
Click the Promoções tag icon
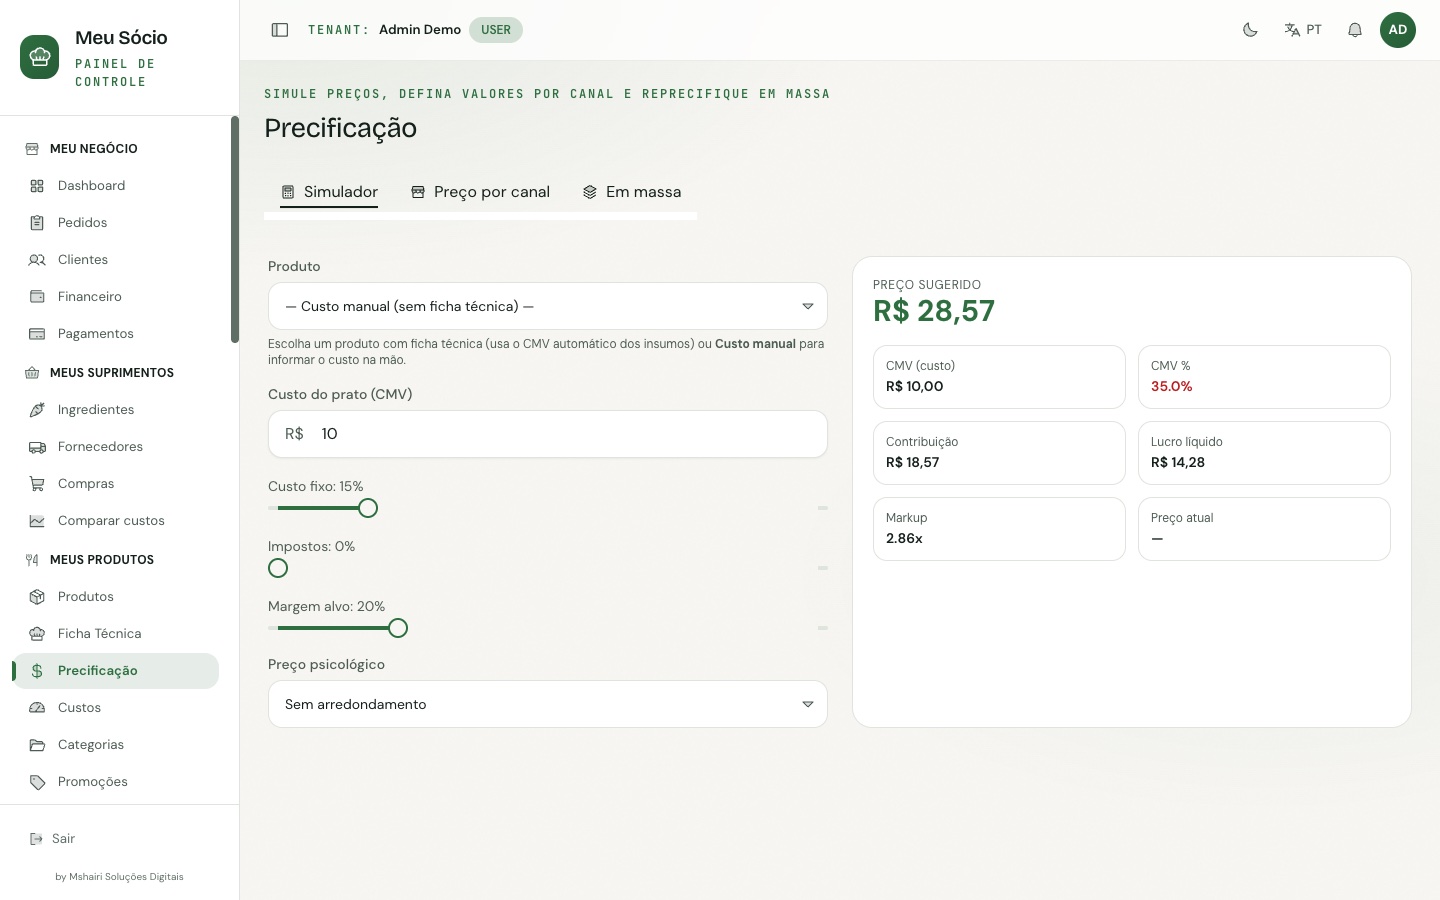point(37,782)
